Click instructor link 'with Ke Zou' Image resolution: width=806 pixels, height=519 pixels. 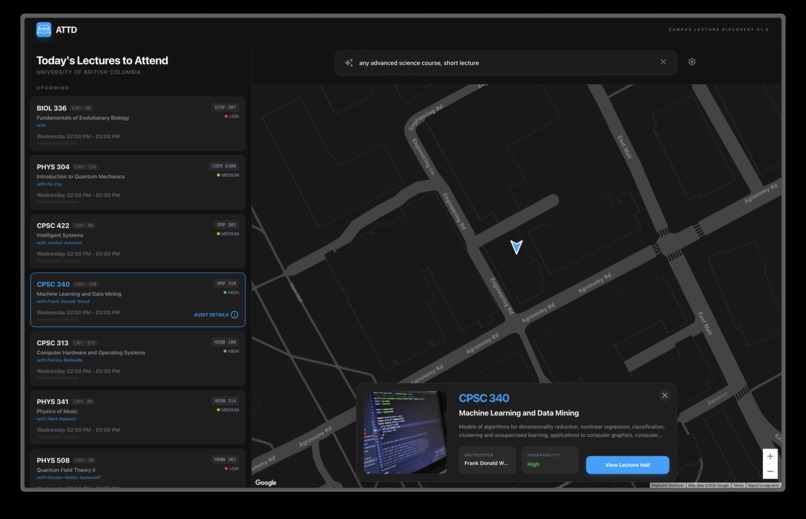[49, 184]
